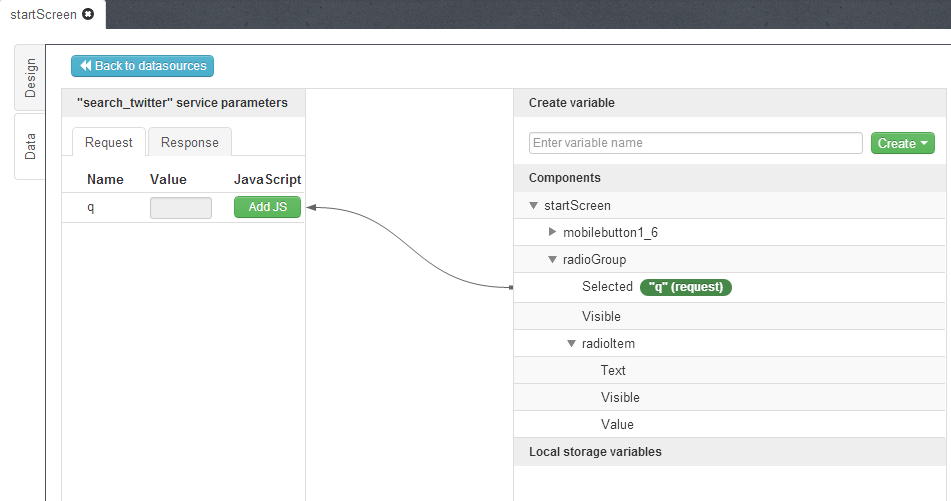This screenshot has height=501, width=951.
Task: Expand the mobilebutton1_6 node
Action: (x=552, y=233)
